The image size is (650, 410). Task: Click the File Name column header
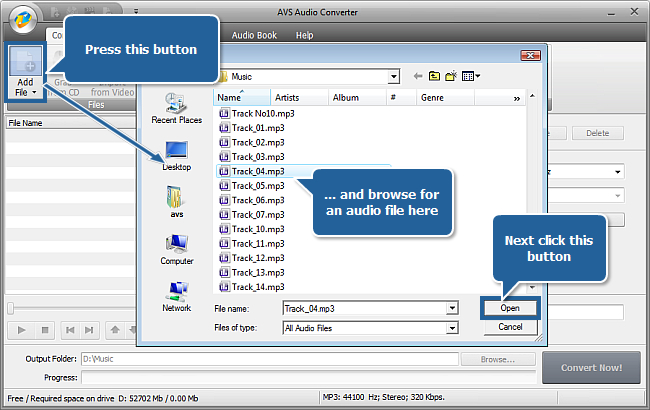tap(70, 123)
